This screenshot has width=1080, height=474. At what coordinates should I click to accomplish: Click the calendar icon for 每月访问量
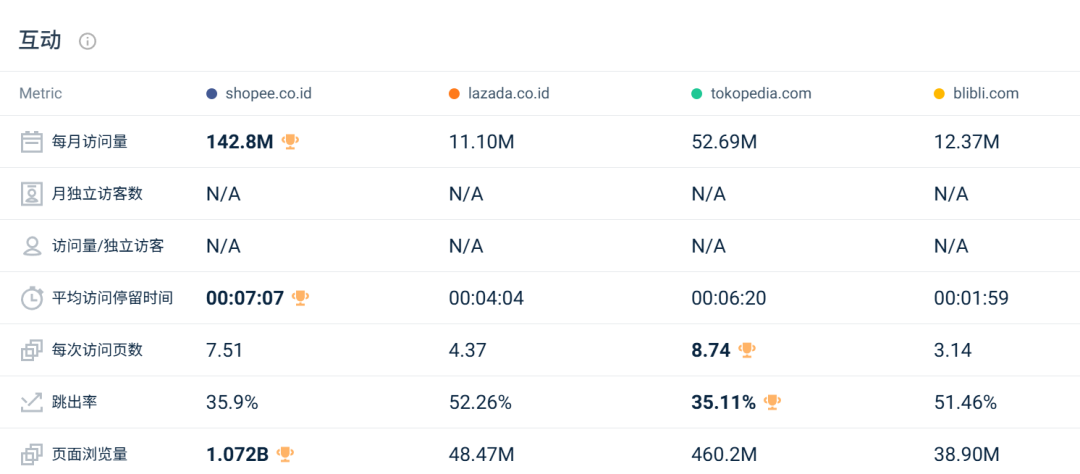click(x=32, y=142)
